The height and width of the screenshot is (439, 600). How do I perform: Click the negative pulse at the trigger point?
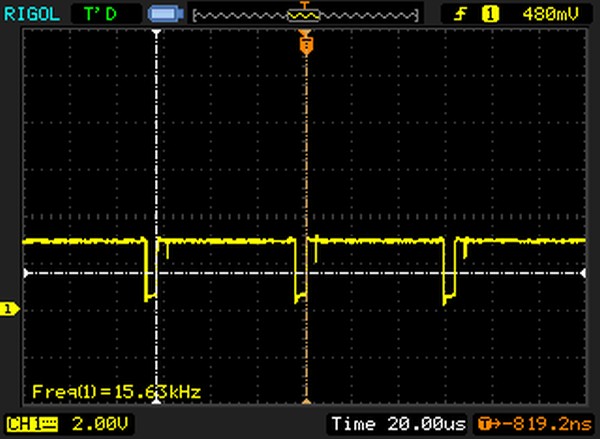(299, 270)
